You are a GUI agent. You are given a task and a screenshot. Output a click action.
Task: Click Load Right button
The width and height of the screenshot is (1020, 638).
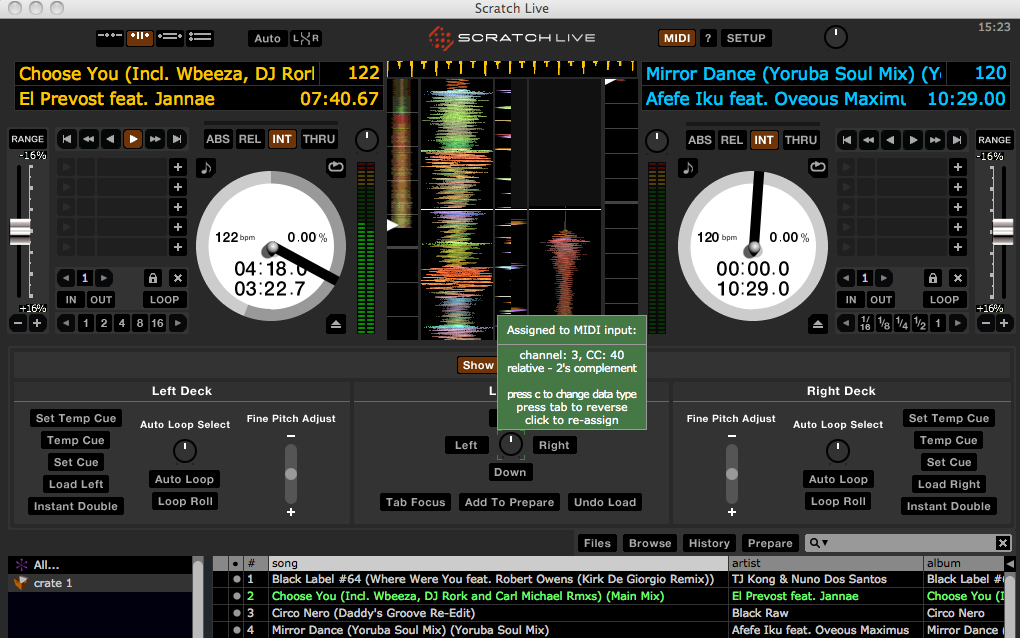click(x=948, y=484)
